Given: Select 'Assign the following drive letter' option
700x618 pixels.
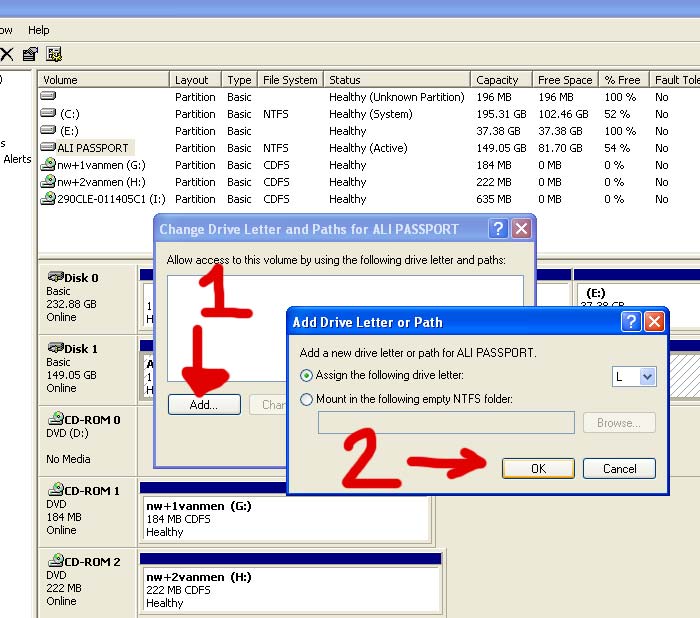Looking at the screenshot, I should (306, 376).
